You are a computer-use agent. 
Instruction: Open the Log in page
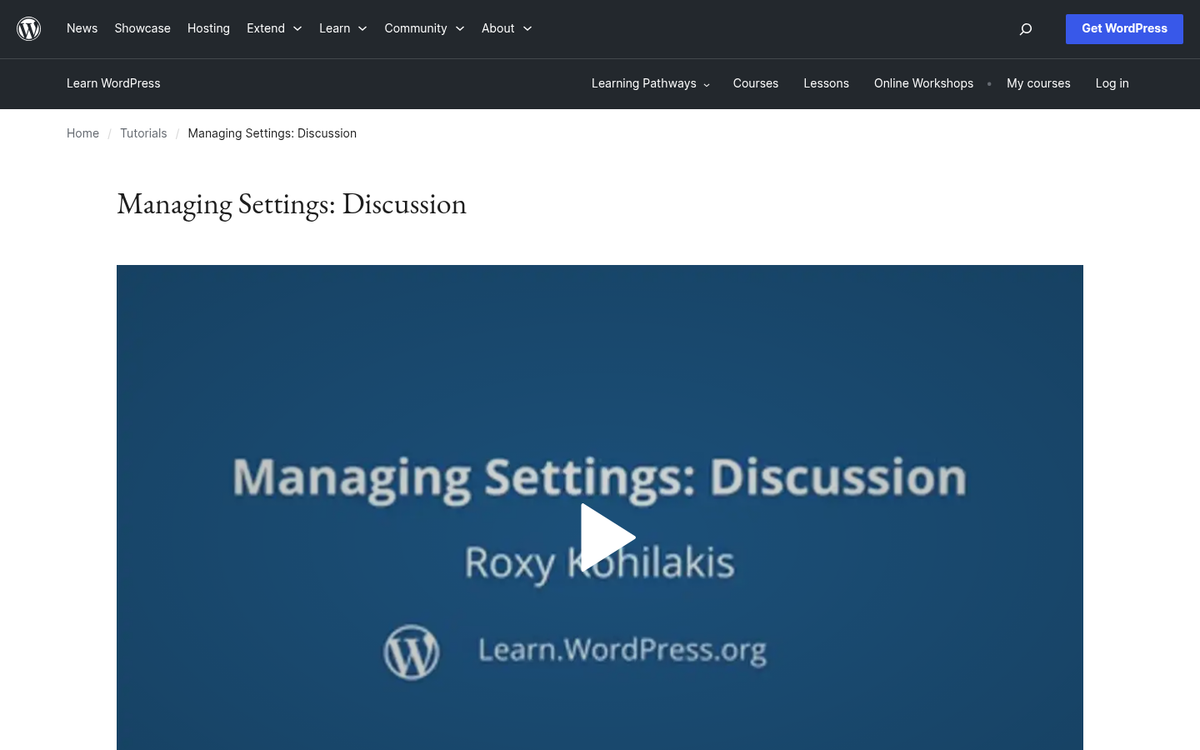[x=1112, y=84]
